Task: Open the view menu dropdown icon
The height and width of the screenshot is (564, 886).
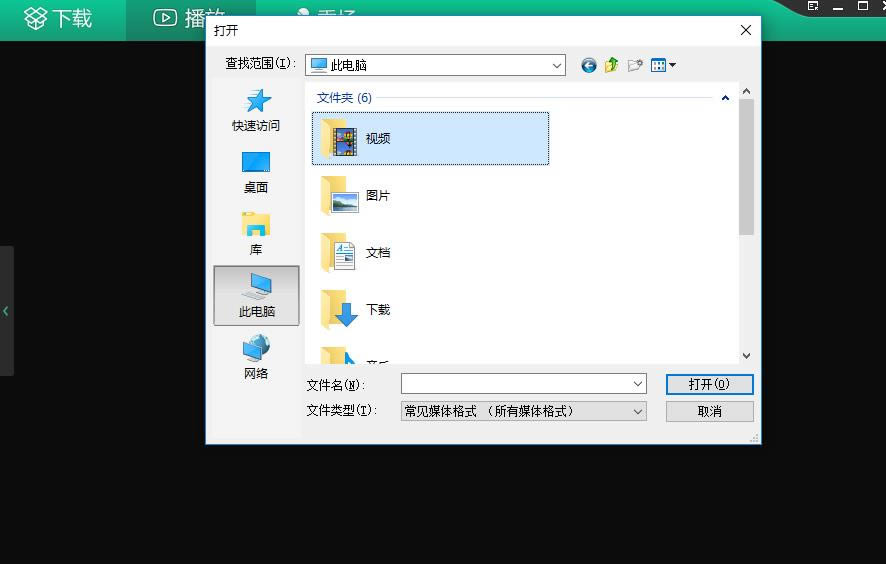Action: (x=663, y=66)
